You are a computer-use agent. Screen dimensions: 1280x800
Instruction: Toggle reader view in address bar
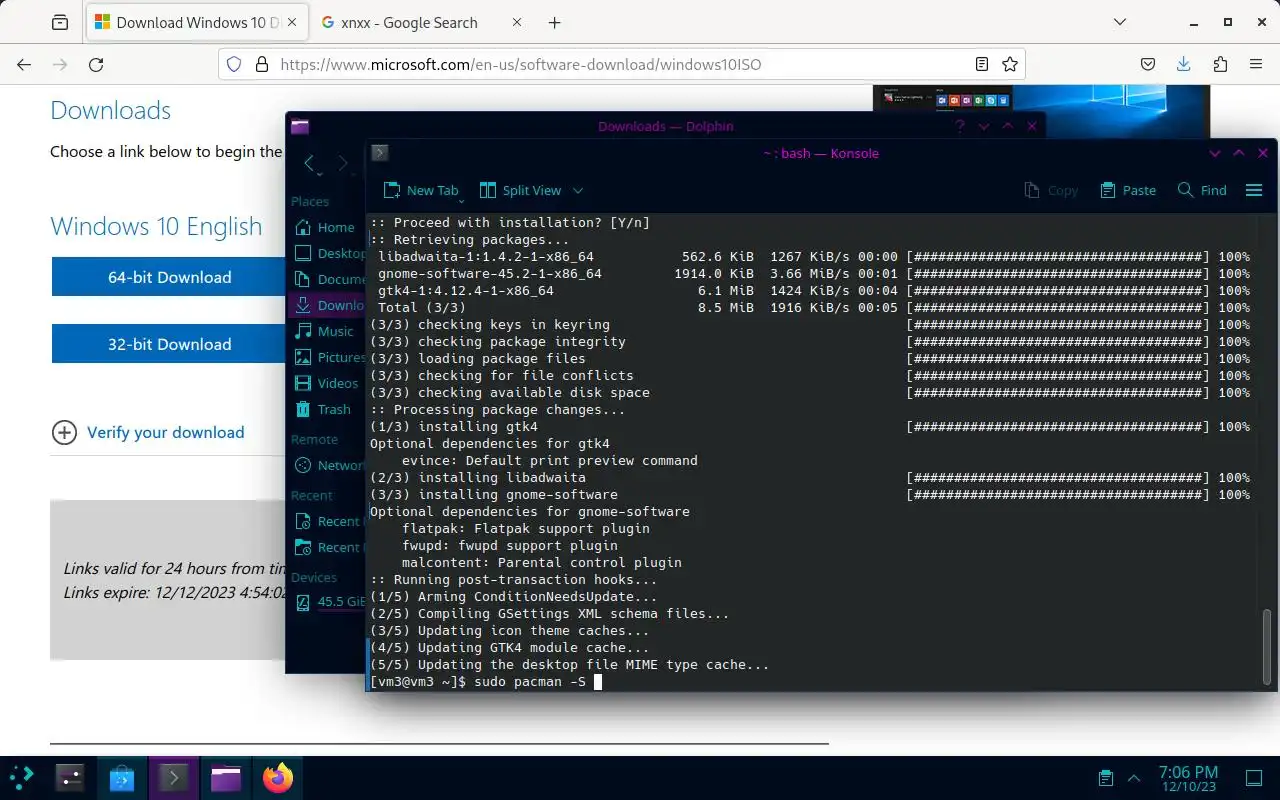(982, 64)
